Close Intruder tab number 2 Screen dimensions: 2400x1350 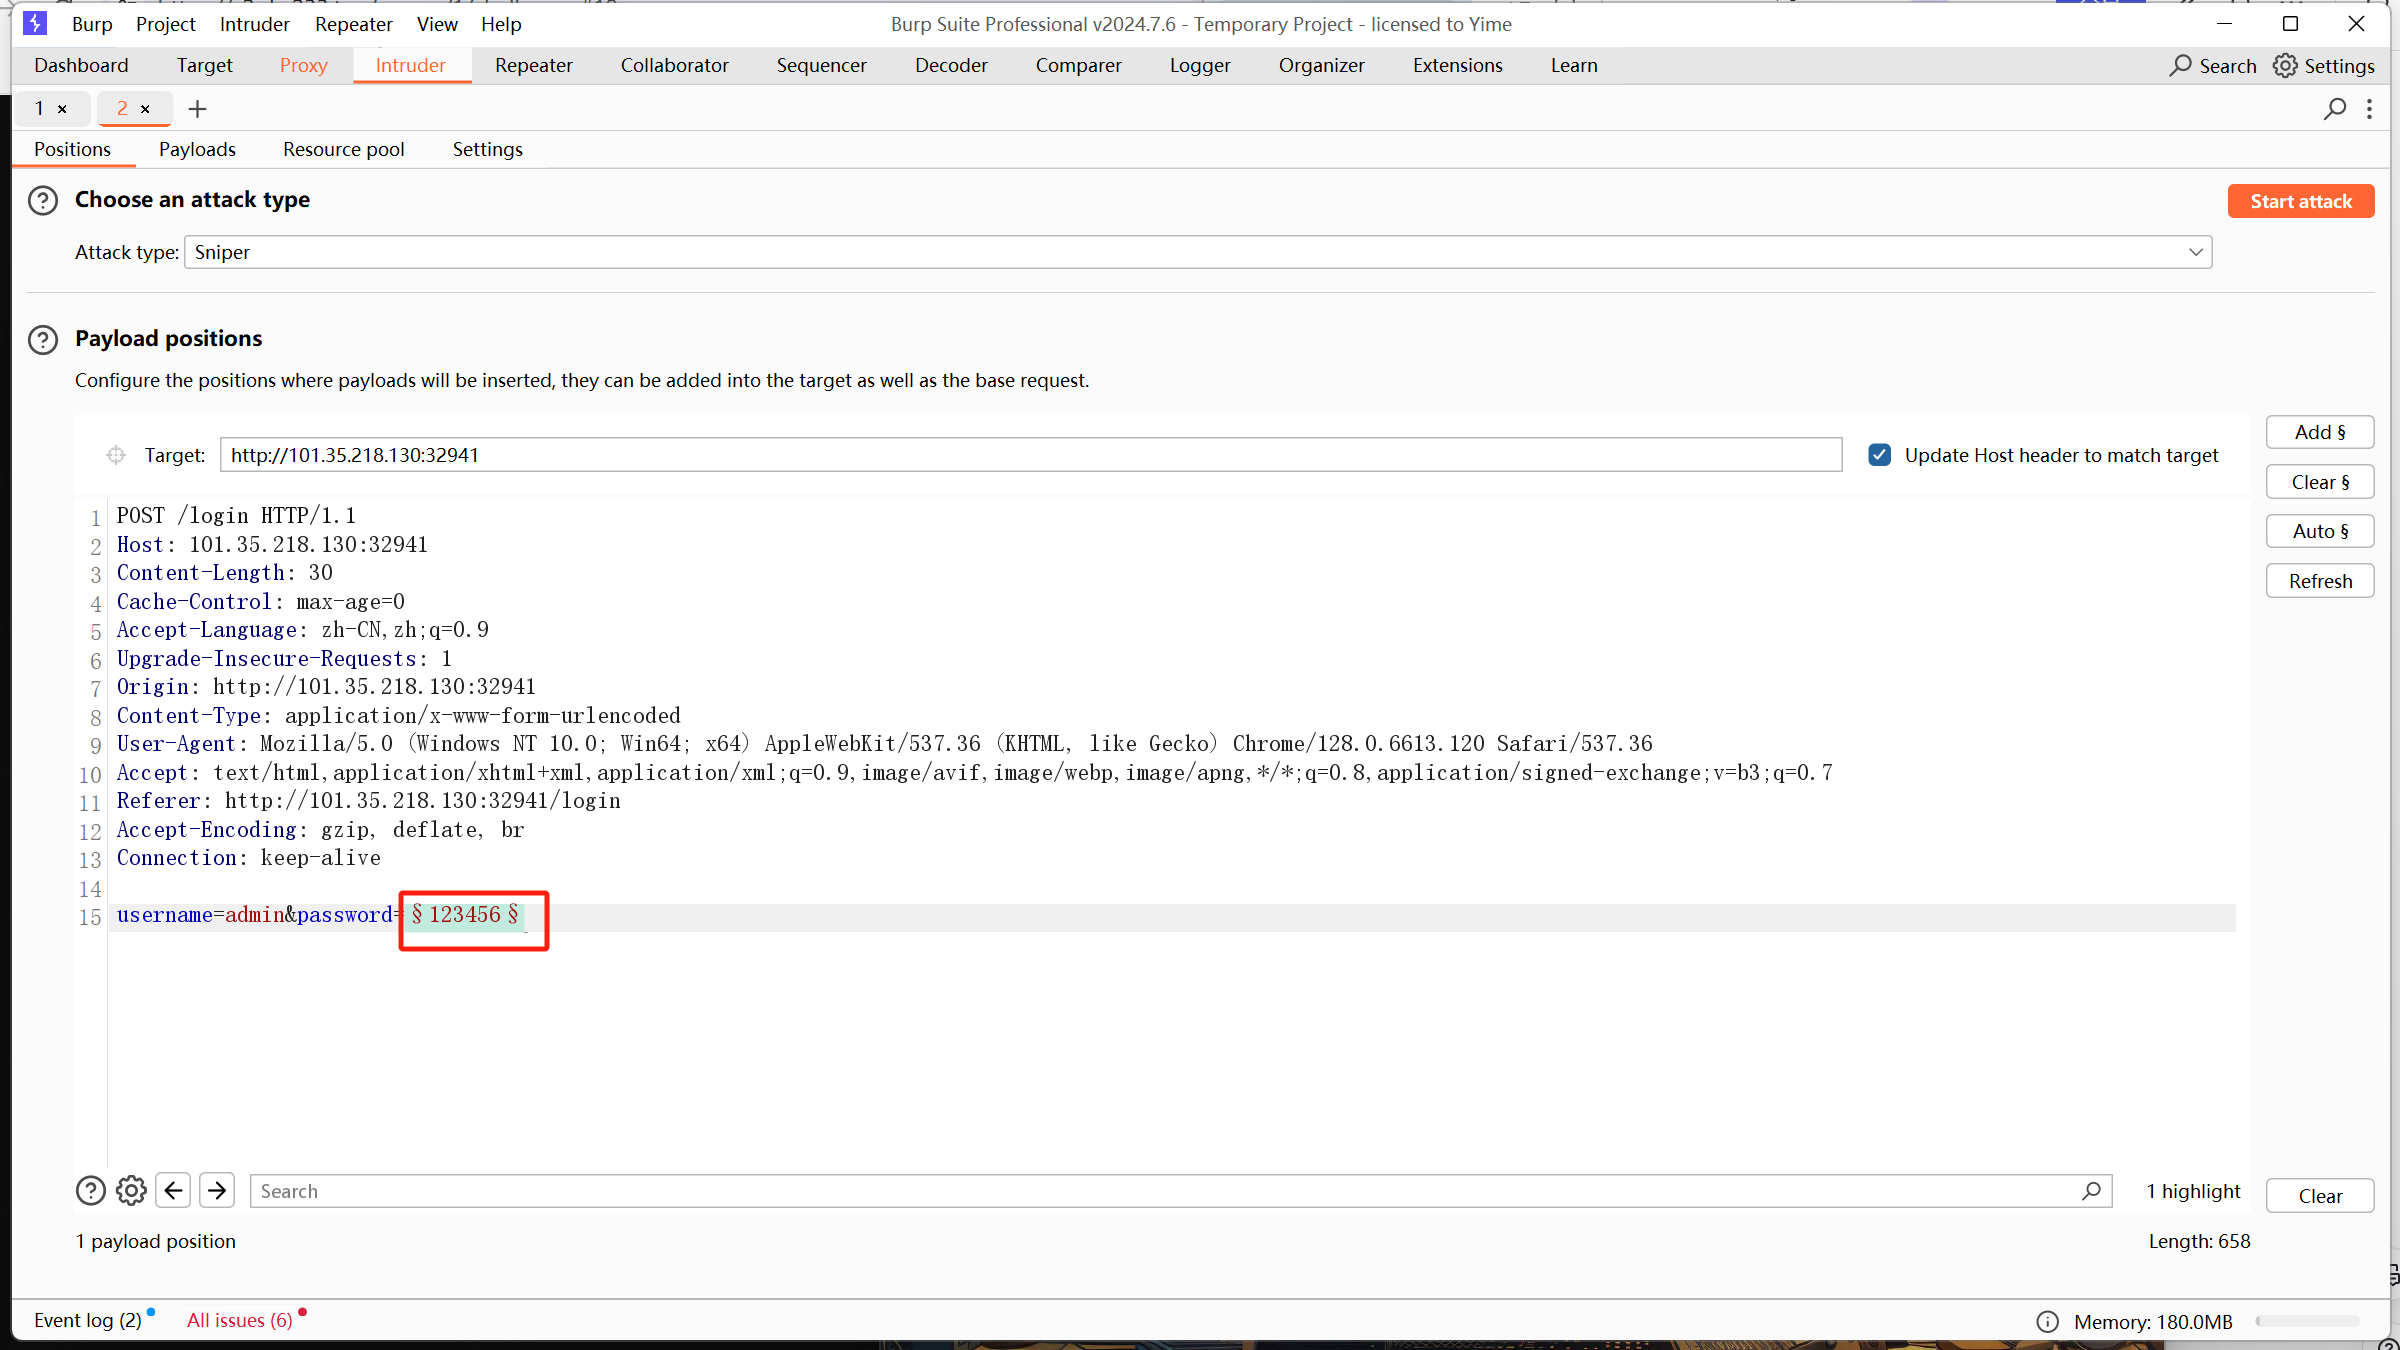coord(146,109)
